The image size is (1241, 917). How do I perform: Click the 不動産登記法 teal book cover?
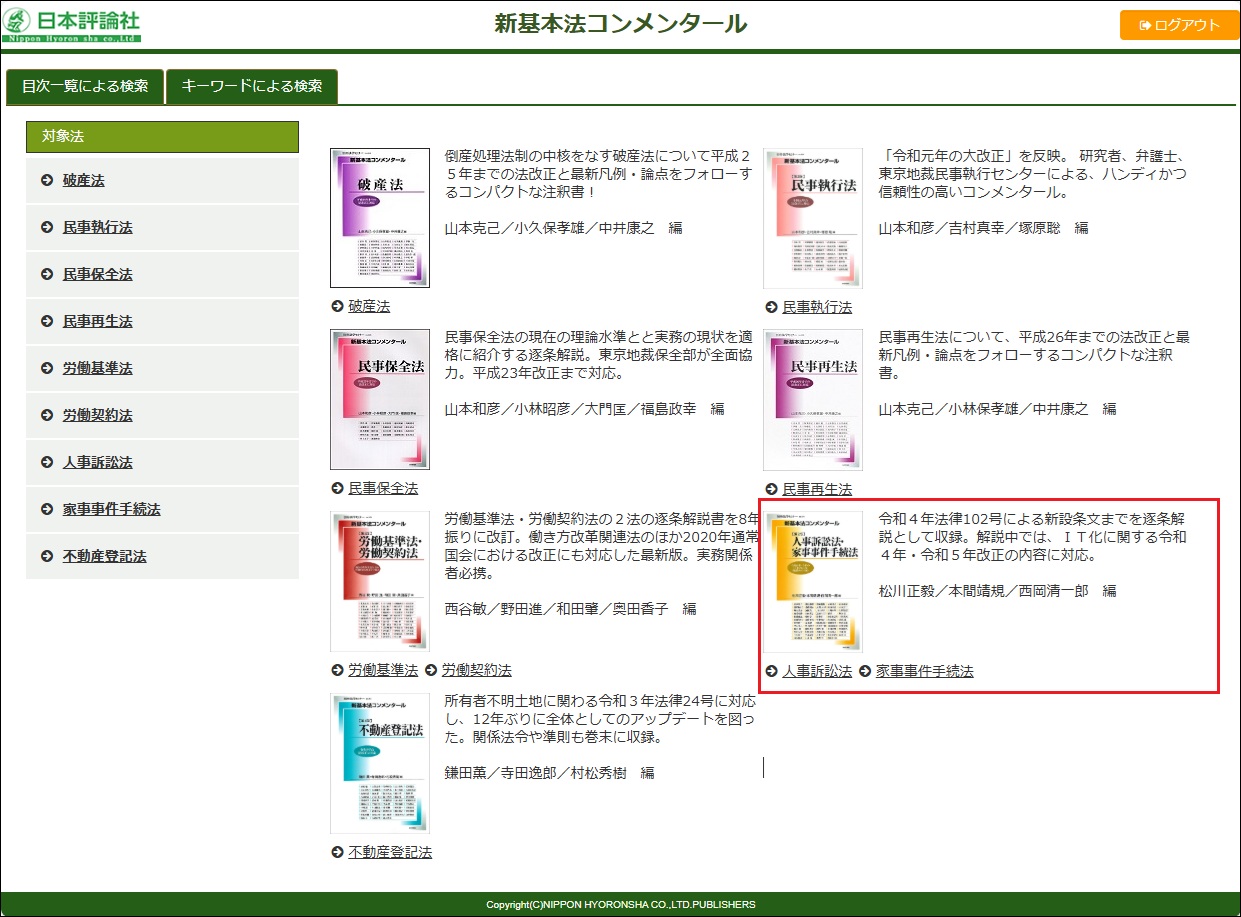(x=380, y=763)
